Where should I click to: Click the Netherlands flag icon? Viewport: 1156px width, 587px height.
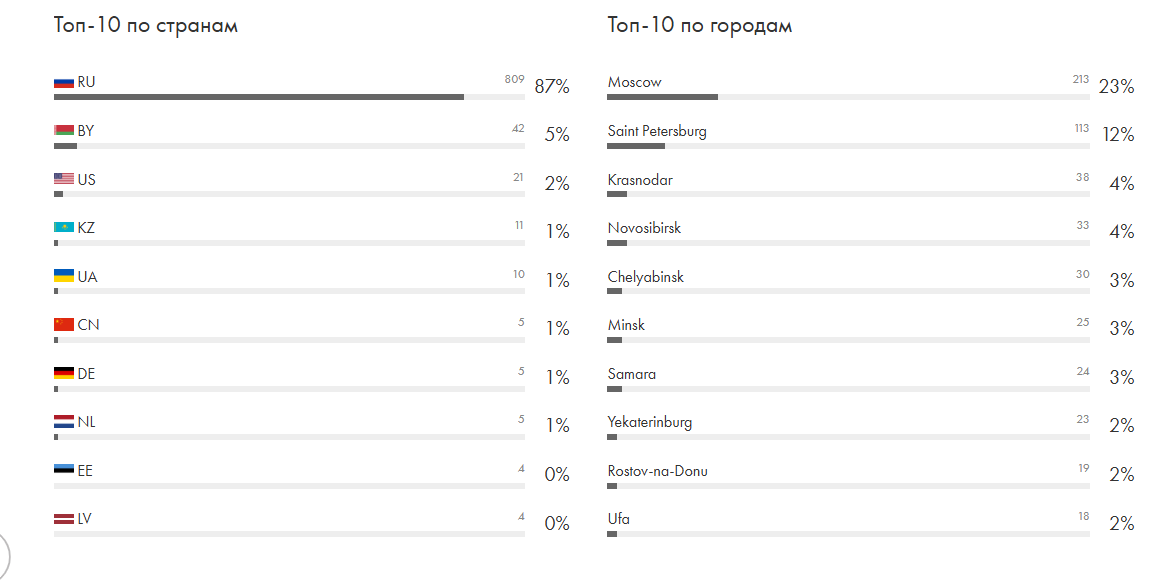[64, 422]
